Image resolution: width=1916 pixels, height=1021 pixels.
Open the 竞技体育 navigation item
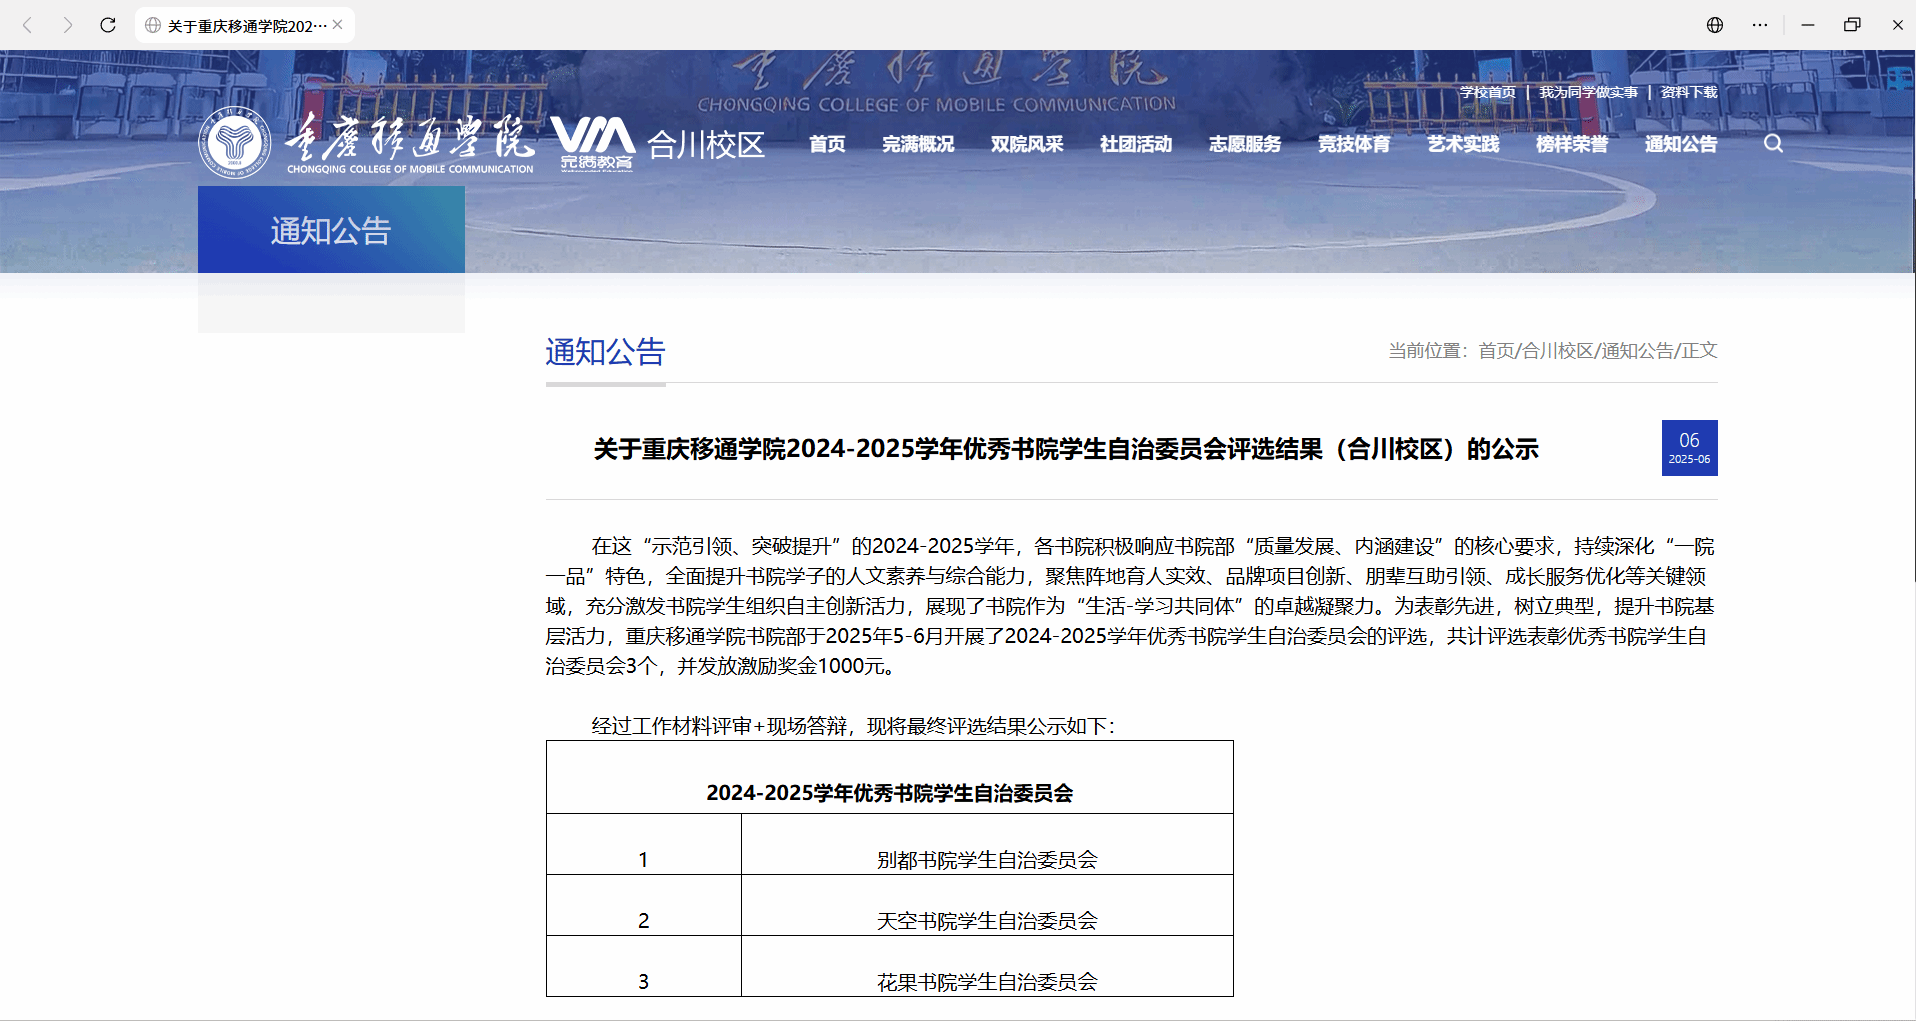tap(1354, 144)
